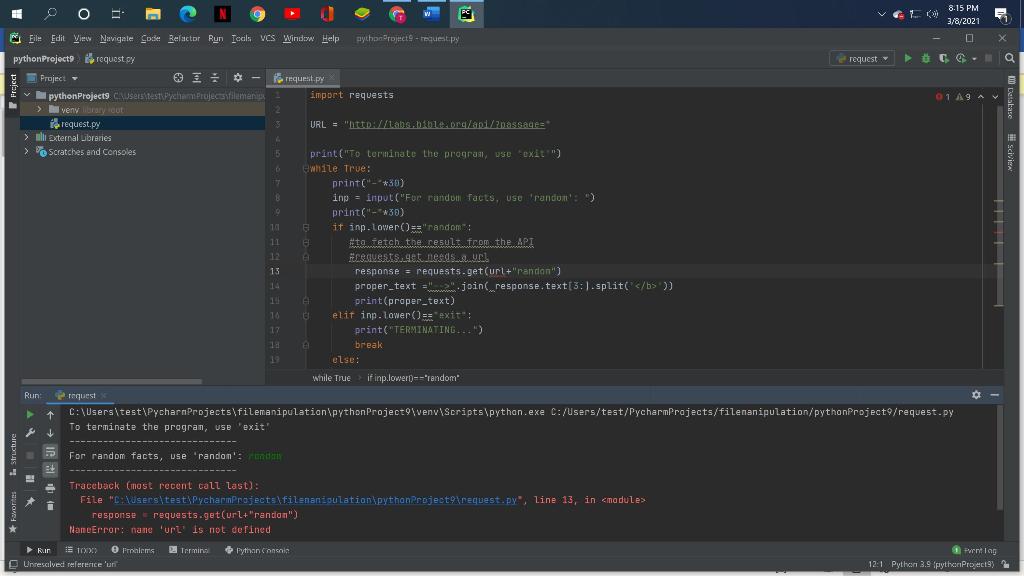Viewport: 1024px width, 576px height.
Task: Open the Python Console tool window
Action: (257, 551)
